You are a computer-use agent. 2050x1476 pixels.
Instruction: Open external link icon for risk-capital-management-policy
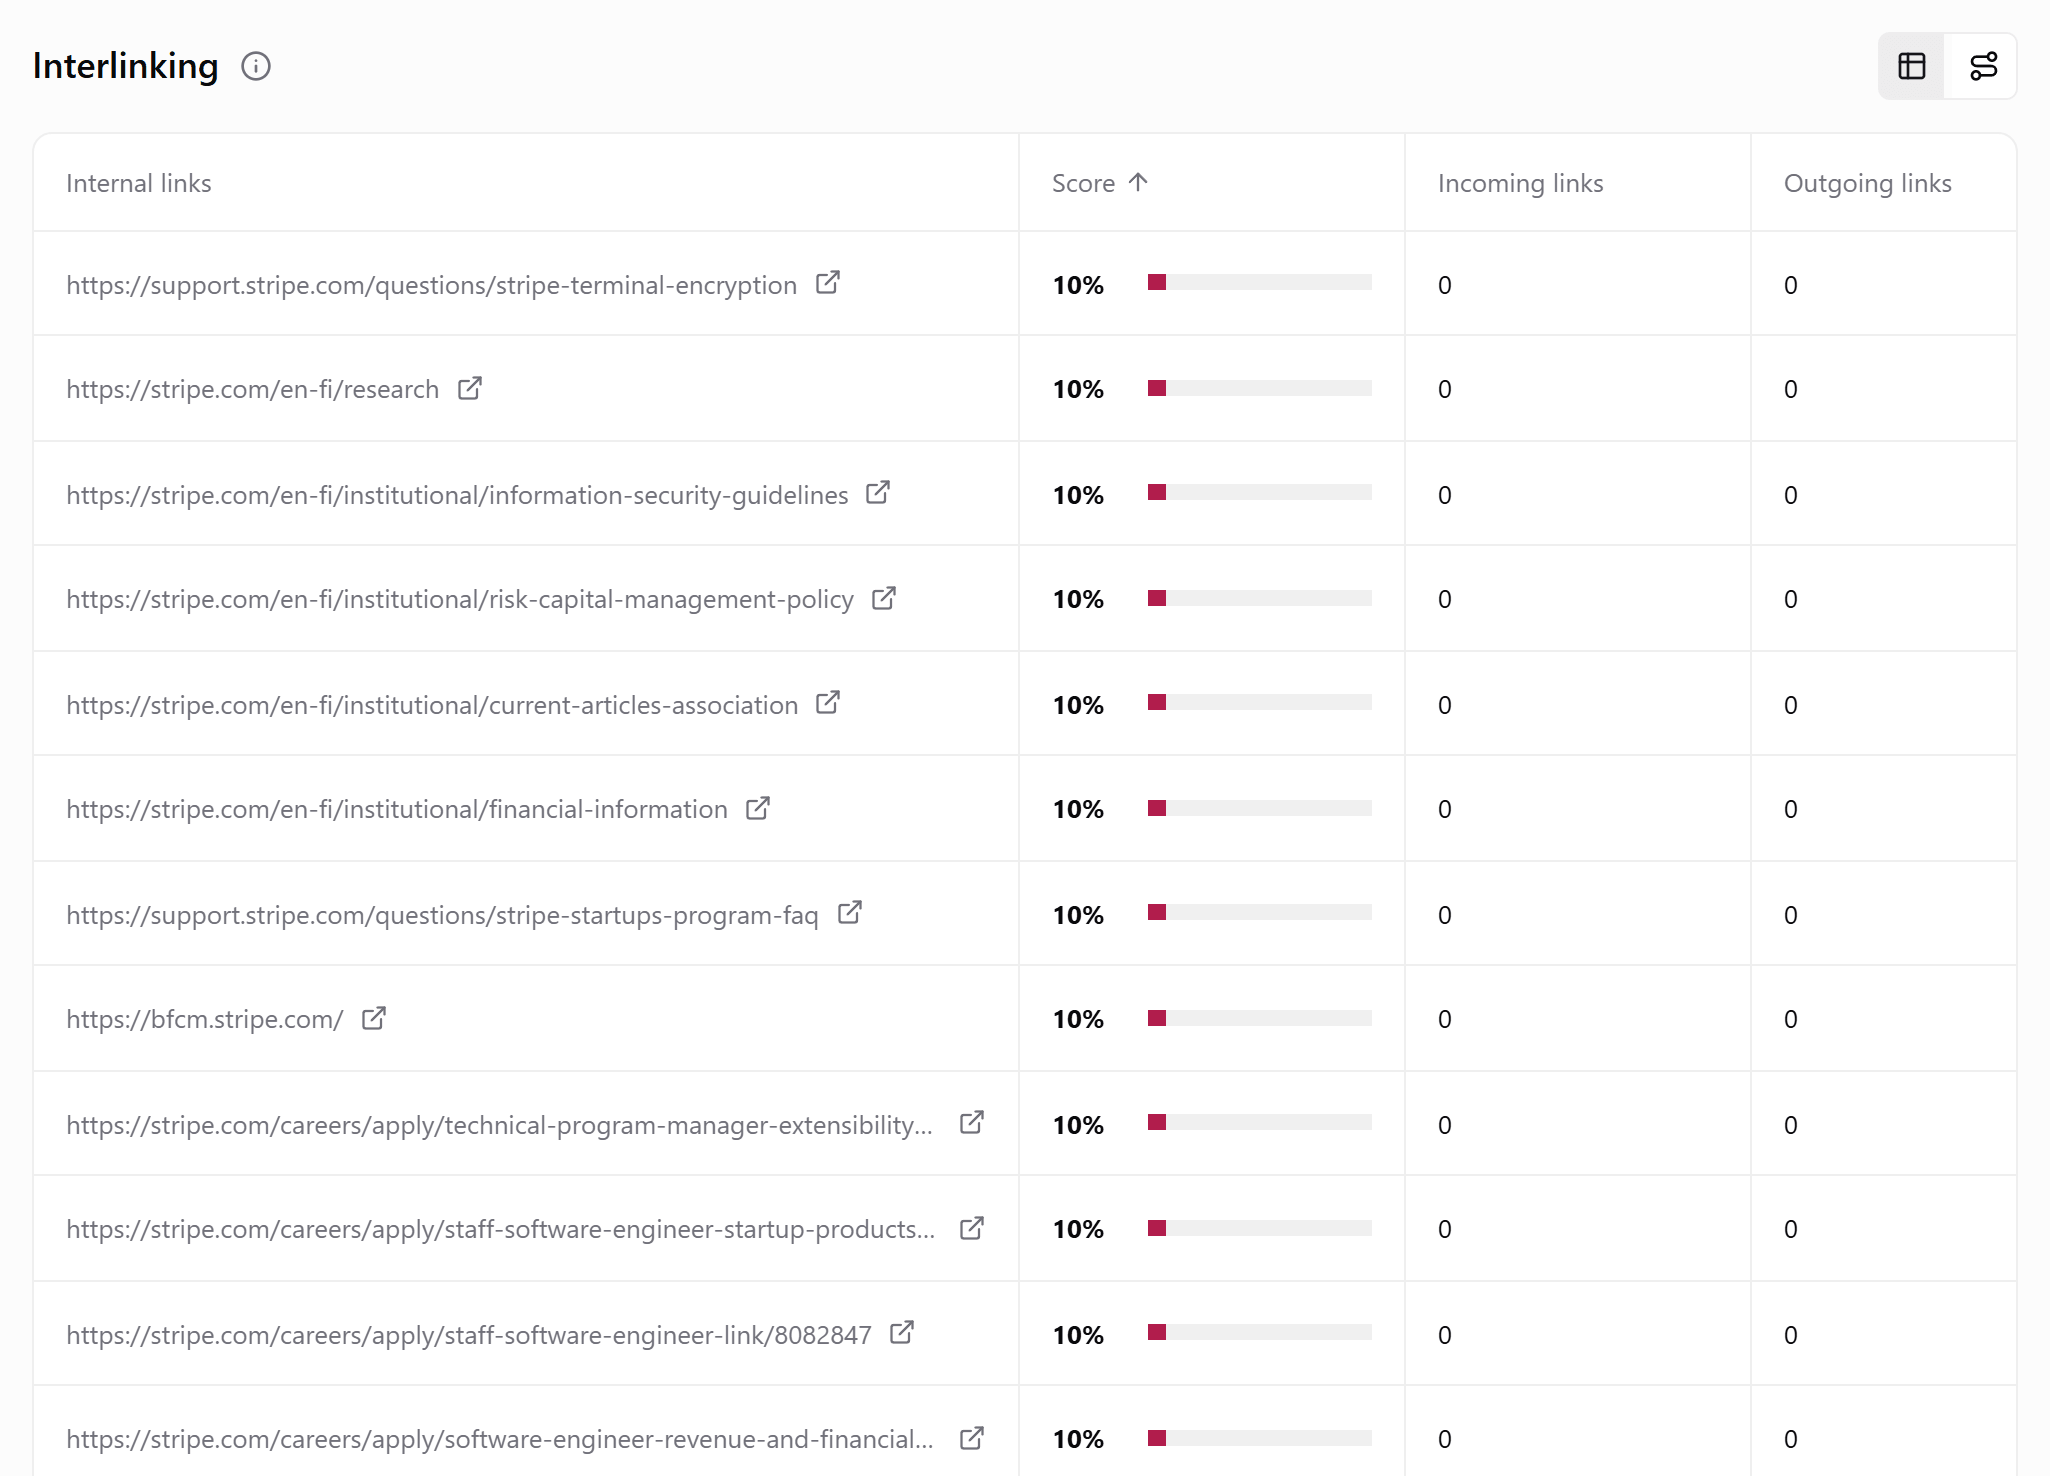pos(884,598)
